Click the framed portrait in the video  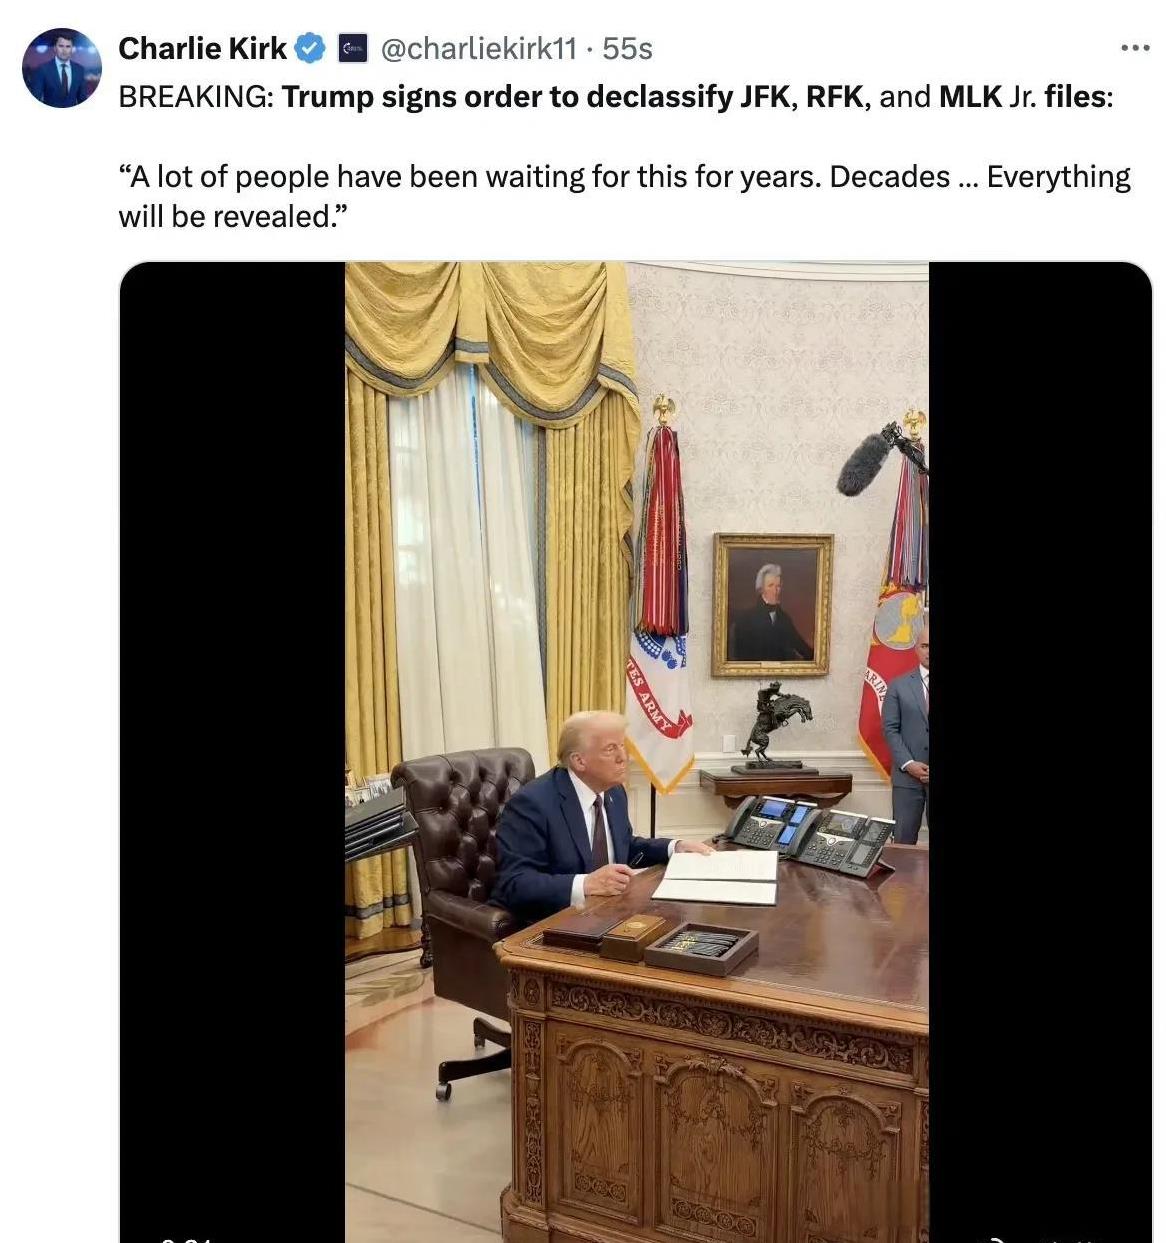(772, 605)
